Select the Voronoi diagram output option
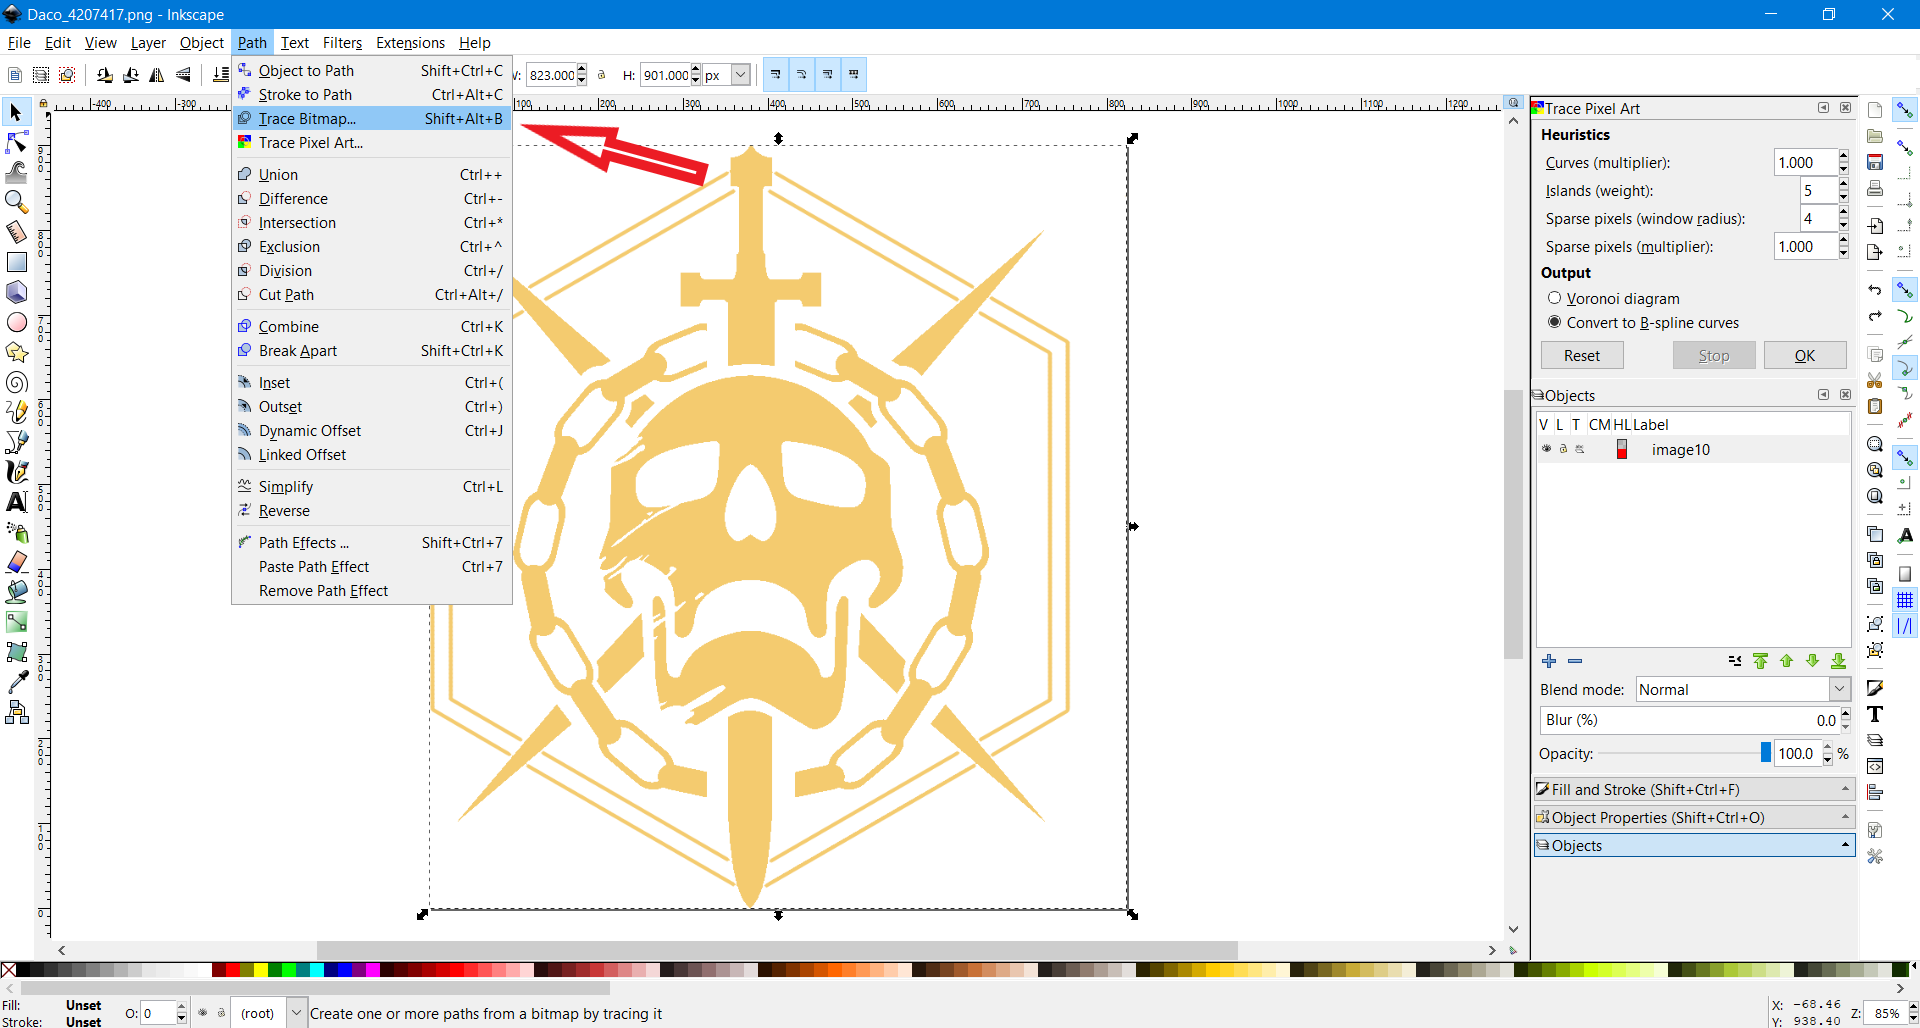 (1556, 298)
